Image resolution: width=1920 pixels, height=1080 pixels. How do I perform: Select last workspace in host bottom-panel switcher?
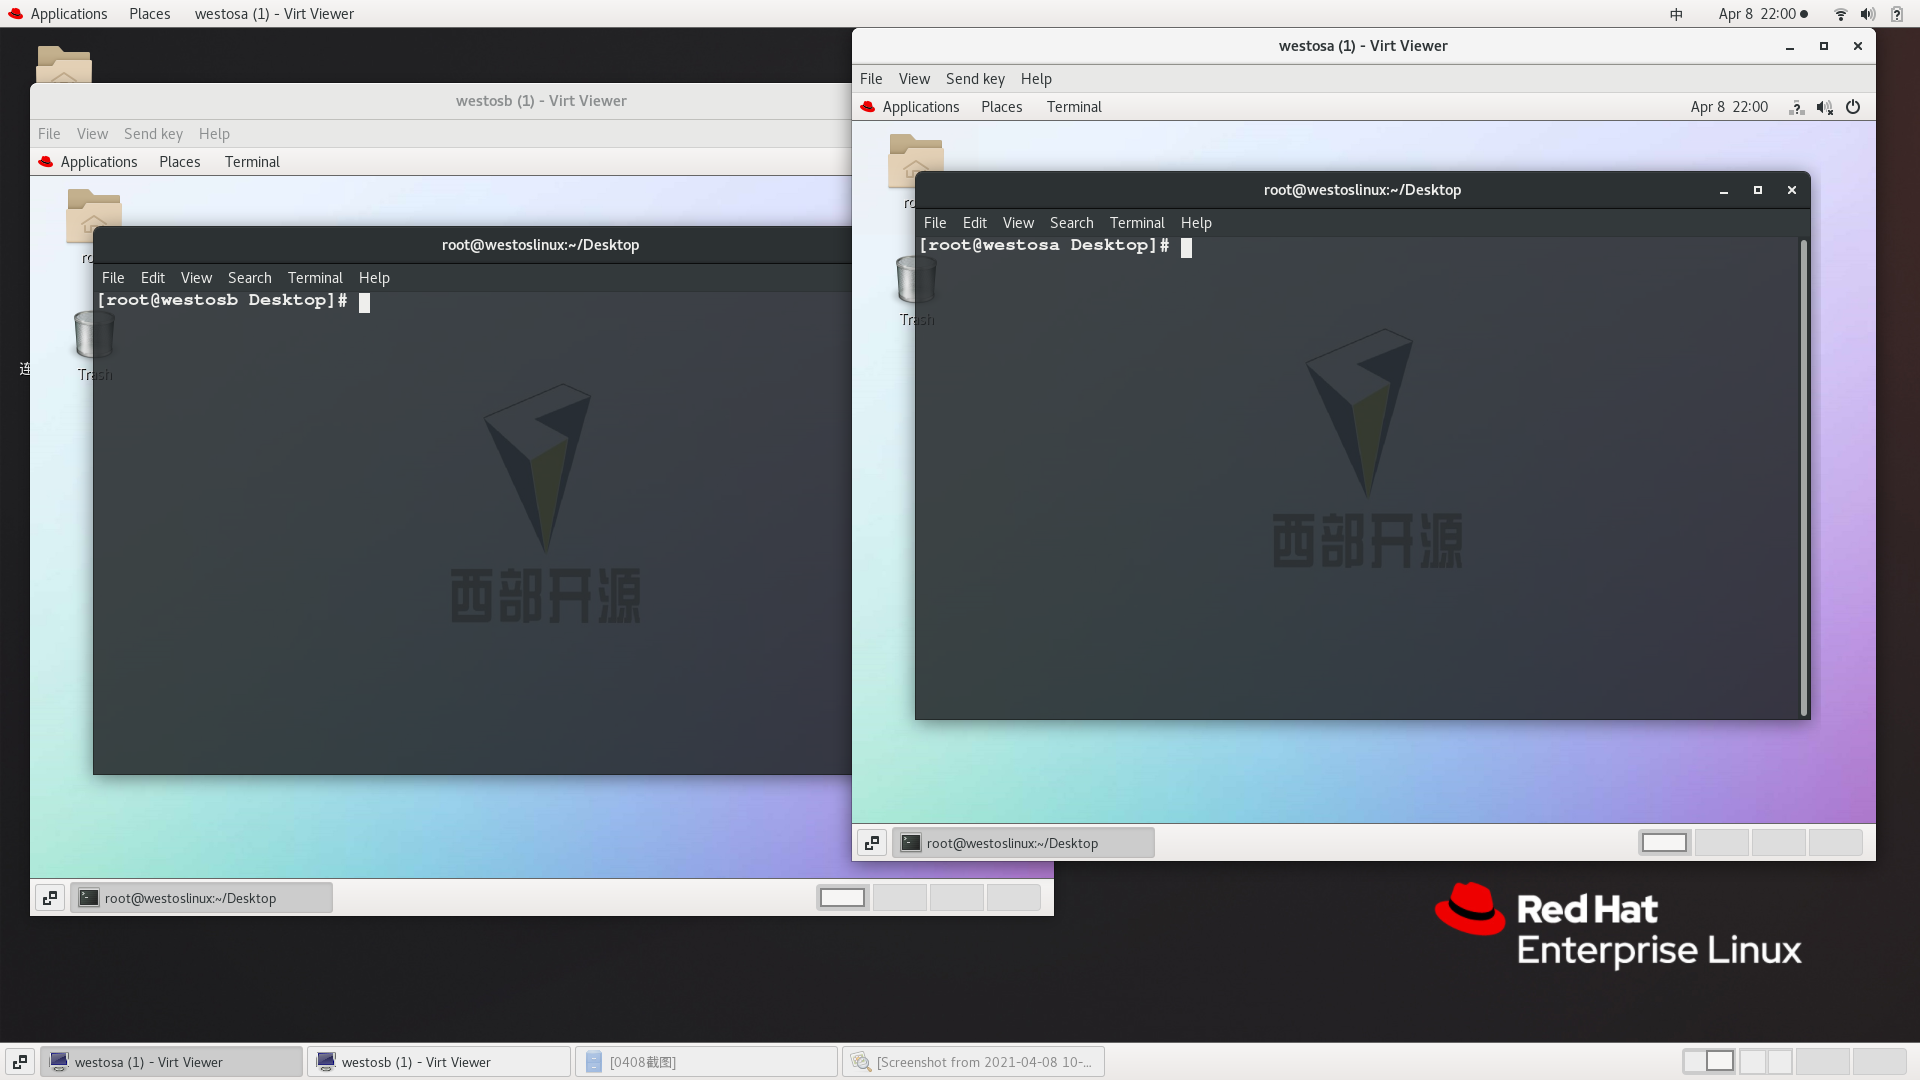pyautogui.click(x=1880, y=1062)
